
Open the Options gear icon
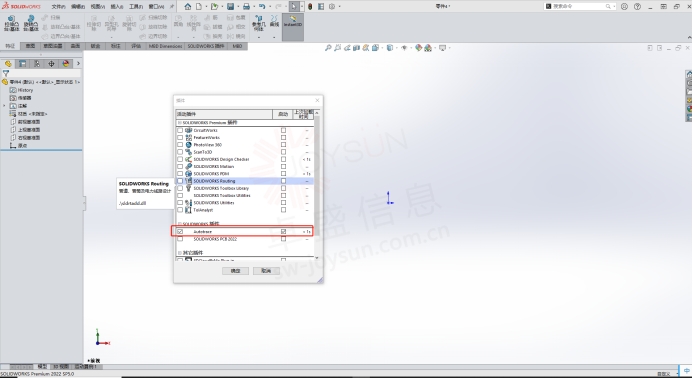coord(332,7)
